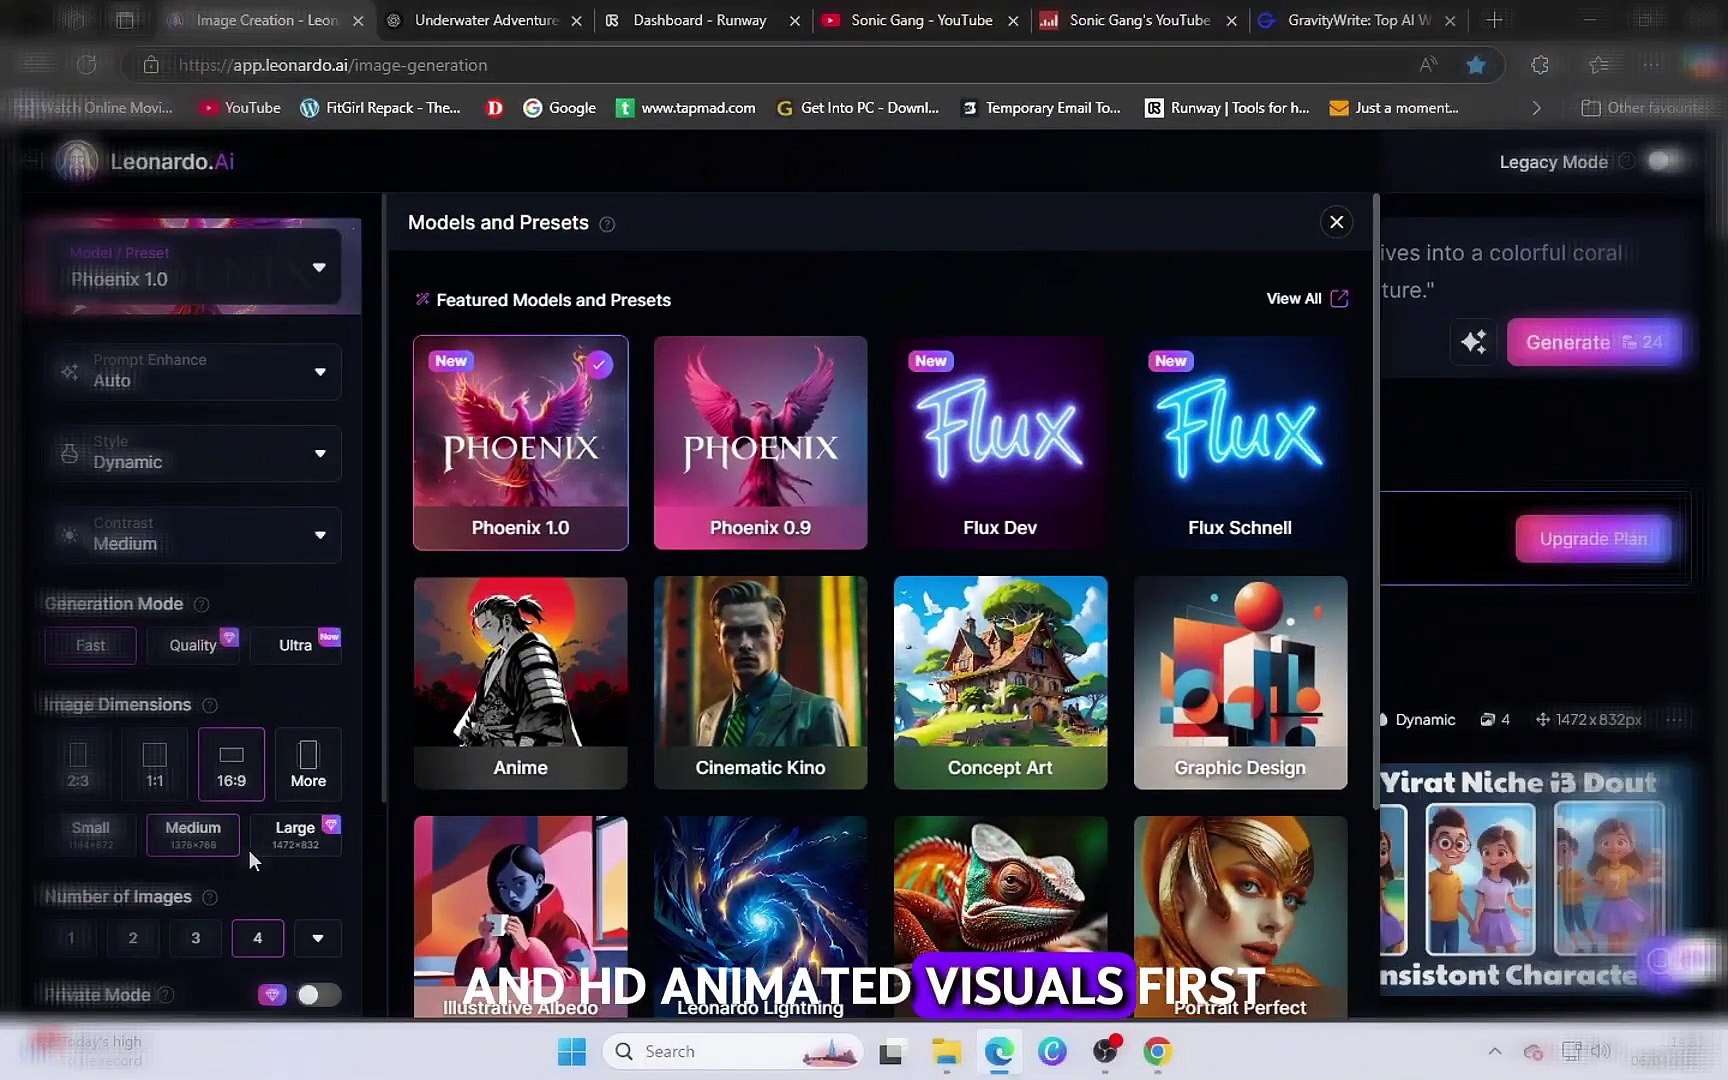This screenshot has width=1728, height=1080.
Task: Click the favorites star in the address bar
Action: [1477, 64]
